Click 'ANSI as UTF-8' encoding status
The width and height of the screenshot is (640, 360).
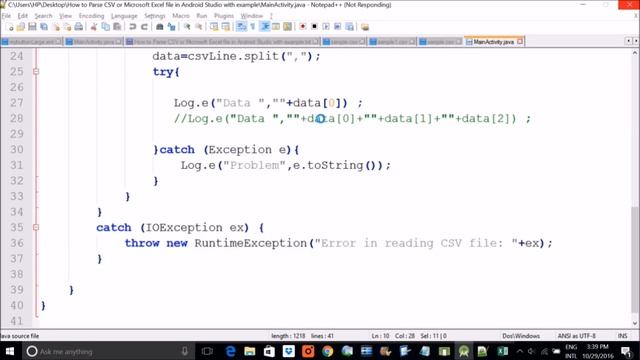click(576, 336)
